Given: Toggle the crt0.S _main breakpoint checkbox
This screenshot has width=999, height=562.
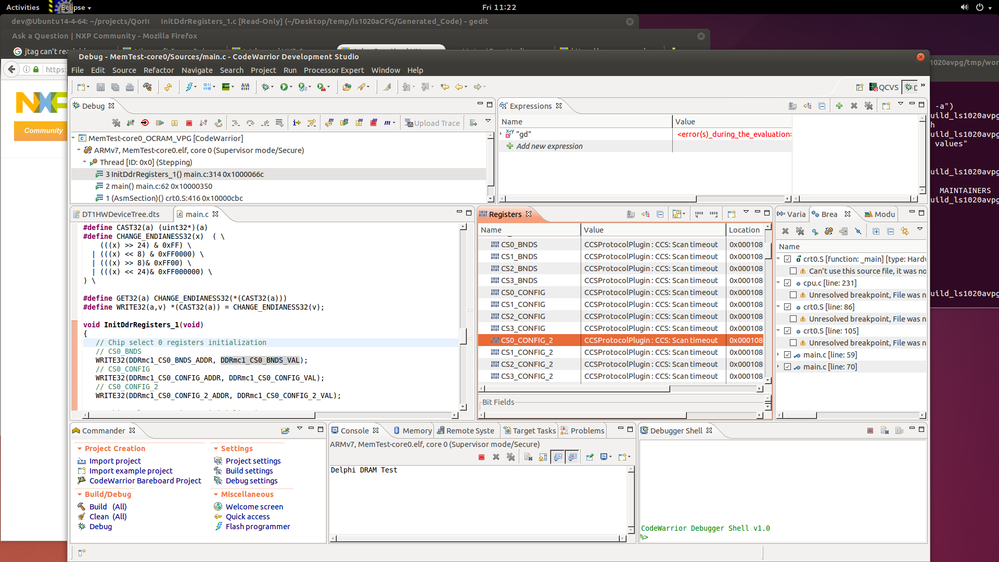Looking at the screenshot, I should (787, 259).
